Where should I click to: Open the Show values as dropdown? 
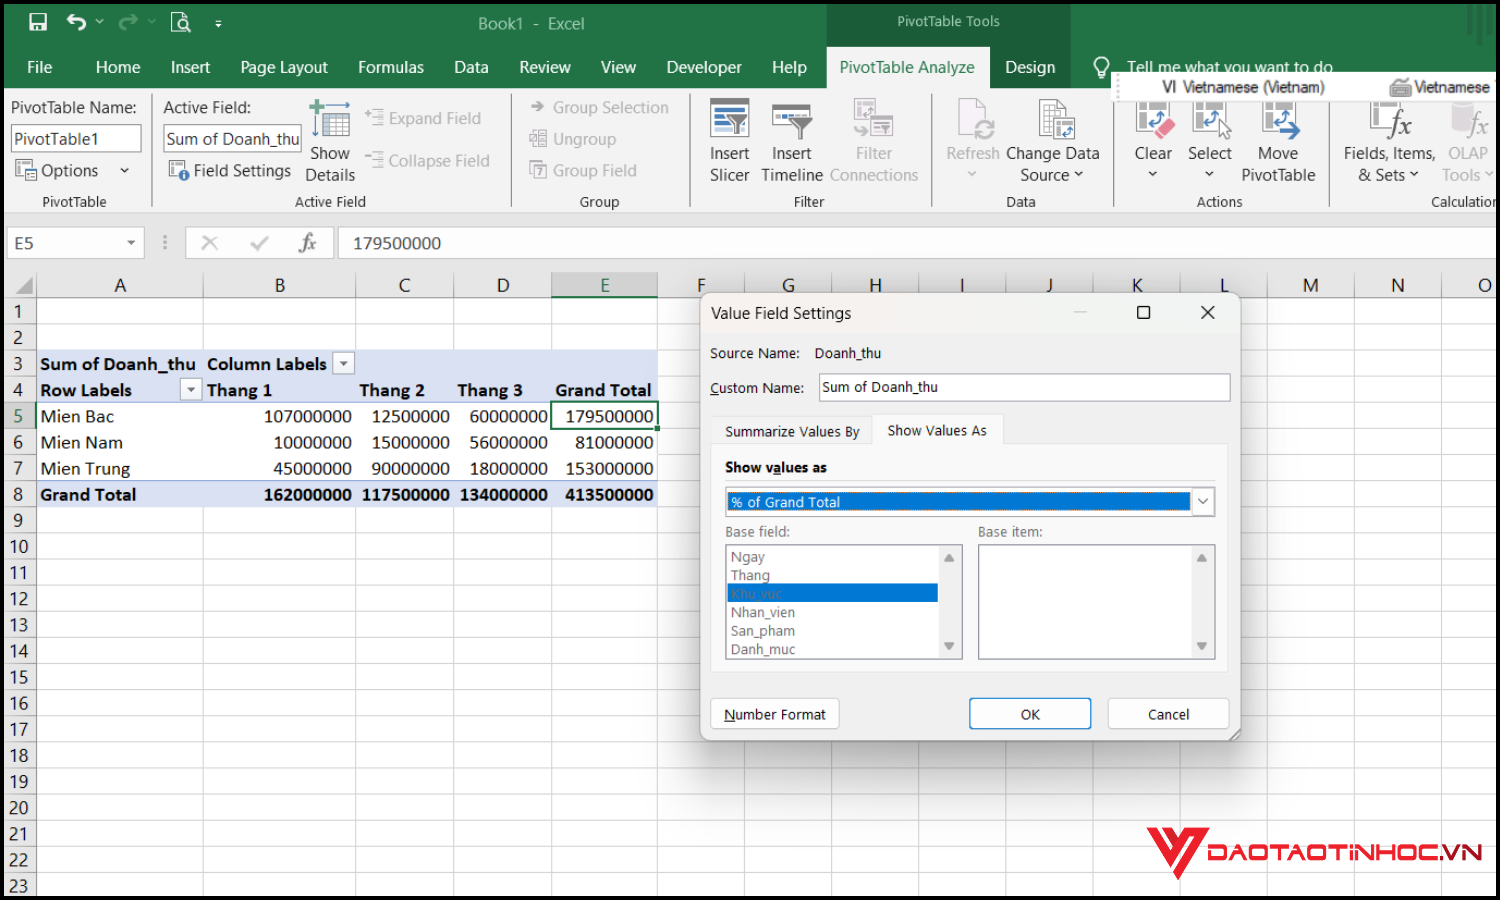pyautogui.click(x=1203, y=501)
